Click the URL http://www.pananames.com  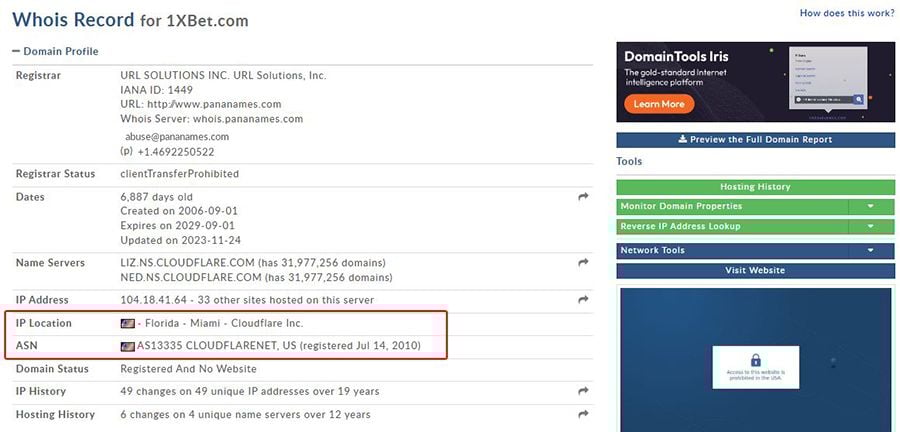click(x=214, y=104)
